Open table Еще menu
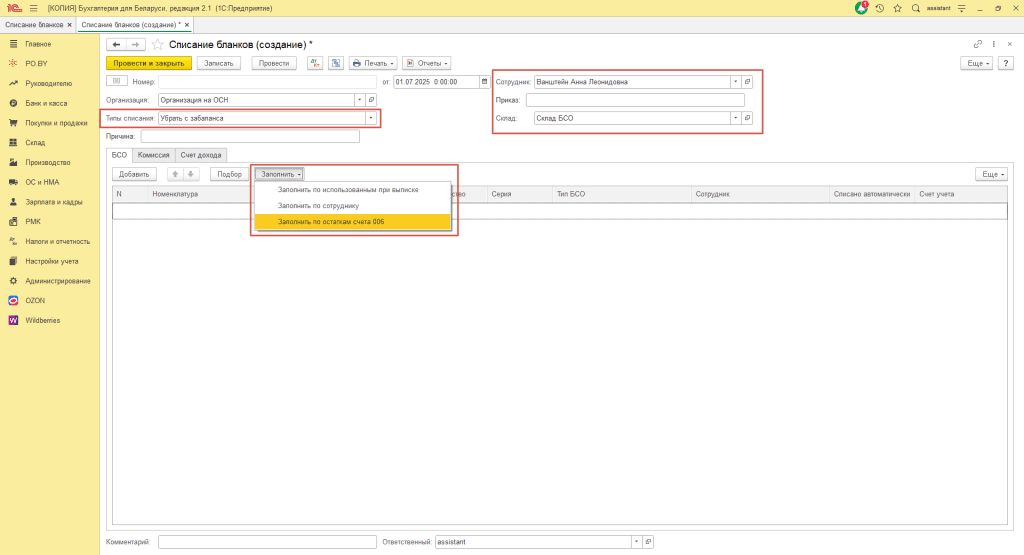The height and width of the screenshot is (555, 1024). coord(991,174)
